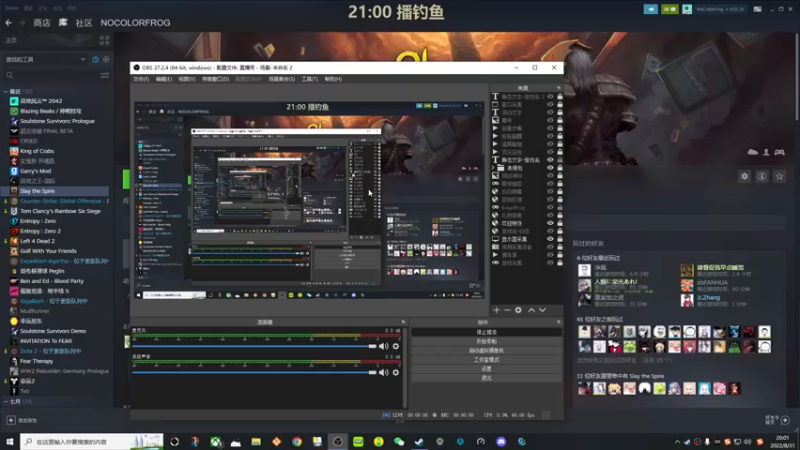Screen dimensions: 800x450
Task: Toggle visibility of 静态文字-游戏名 2 source
Action: click(550, 96)
